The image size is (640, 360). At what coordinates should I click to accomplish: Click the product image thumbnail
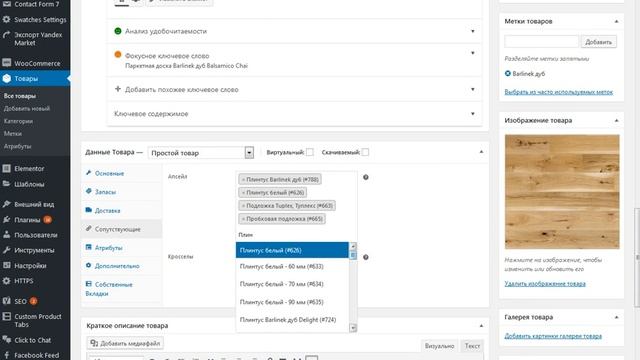click(x=562, y=191)
